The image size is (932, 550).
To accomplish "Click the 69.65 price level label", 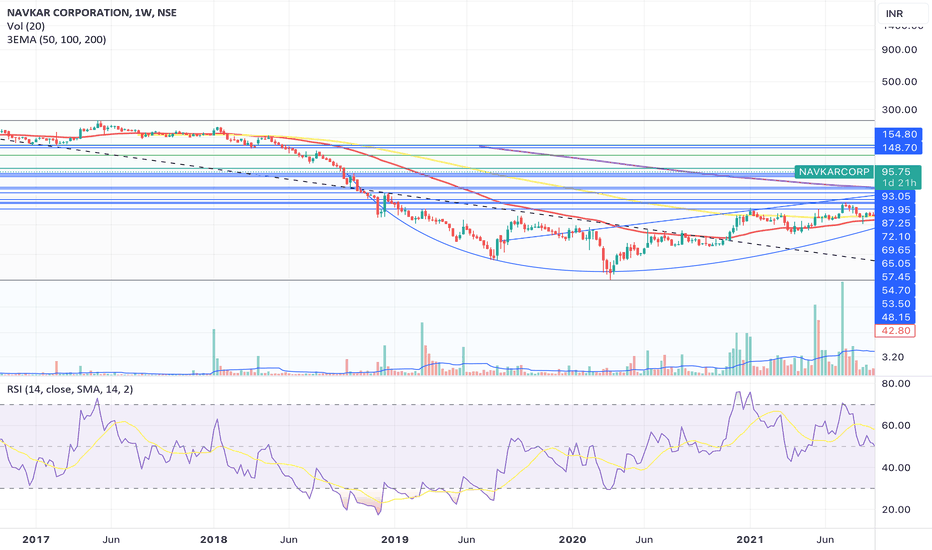I will [x=896, y=250].
